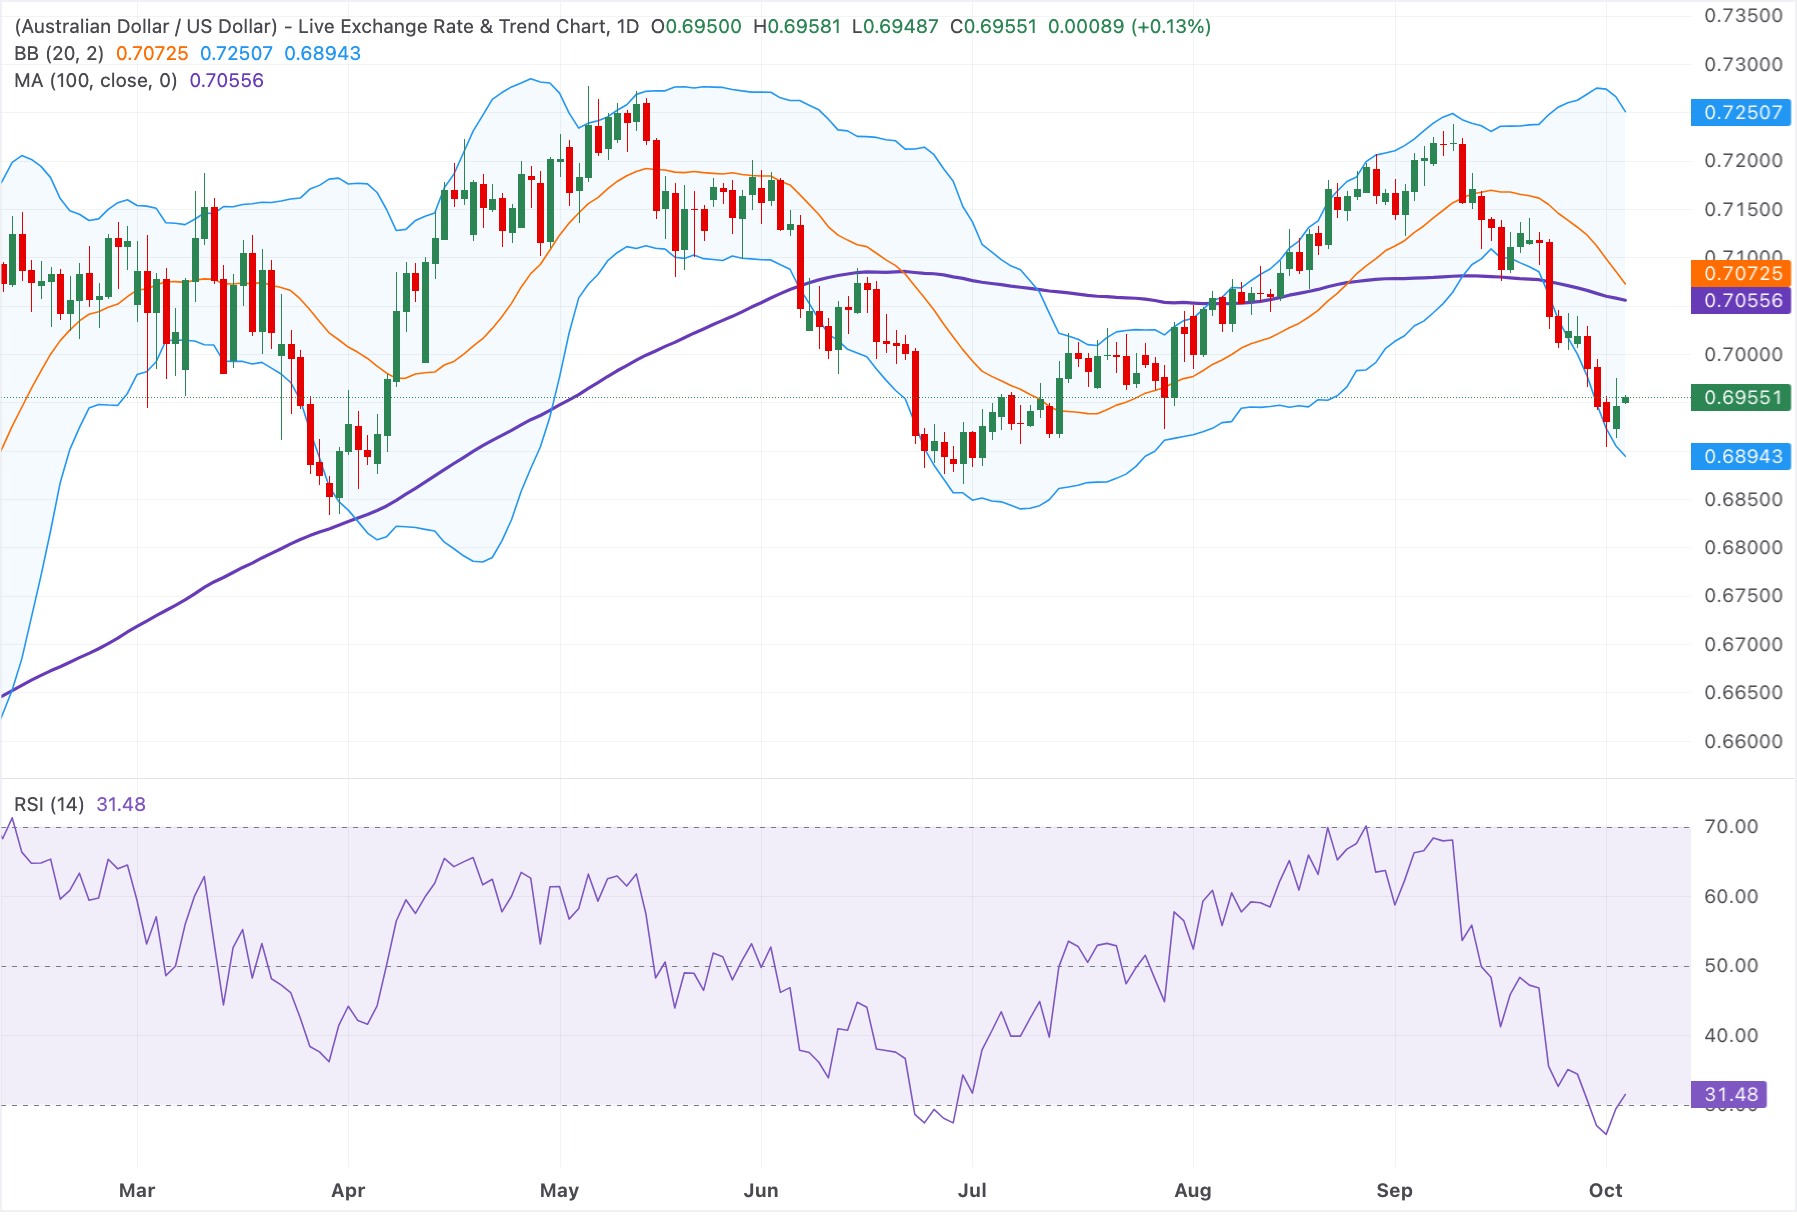Screen dimensions: 1797x1223
Task: Click the 50.00 RSI axis label
Action: click(x=1731, y=965)
